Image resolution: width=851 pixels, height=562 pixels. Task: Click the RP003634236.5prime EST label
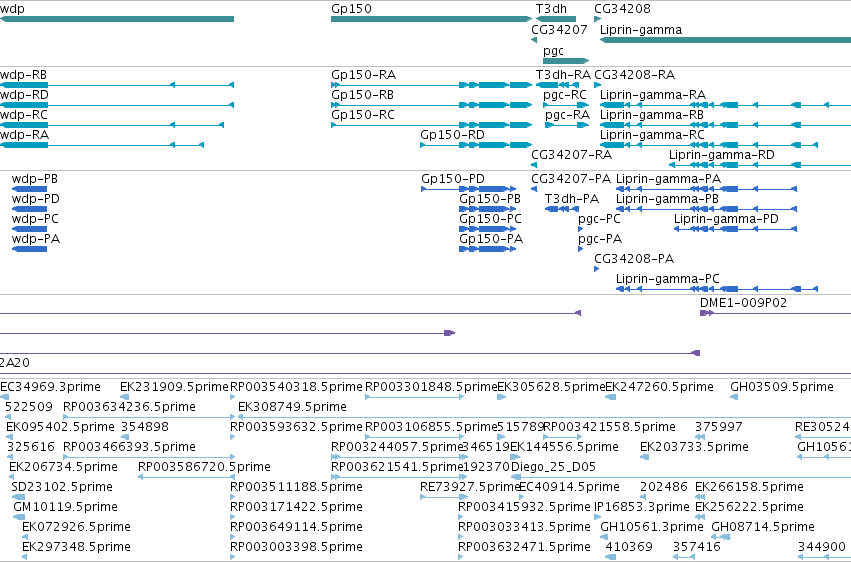[129, 407]
